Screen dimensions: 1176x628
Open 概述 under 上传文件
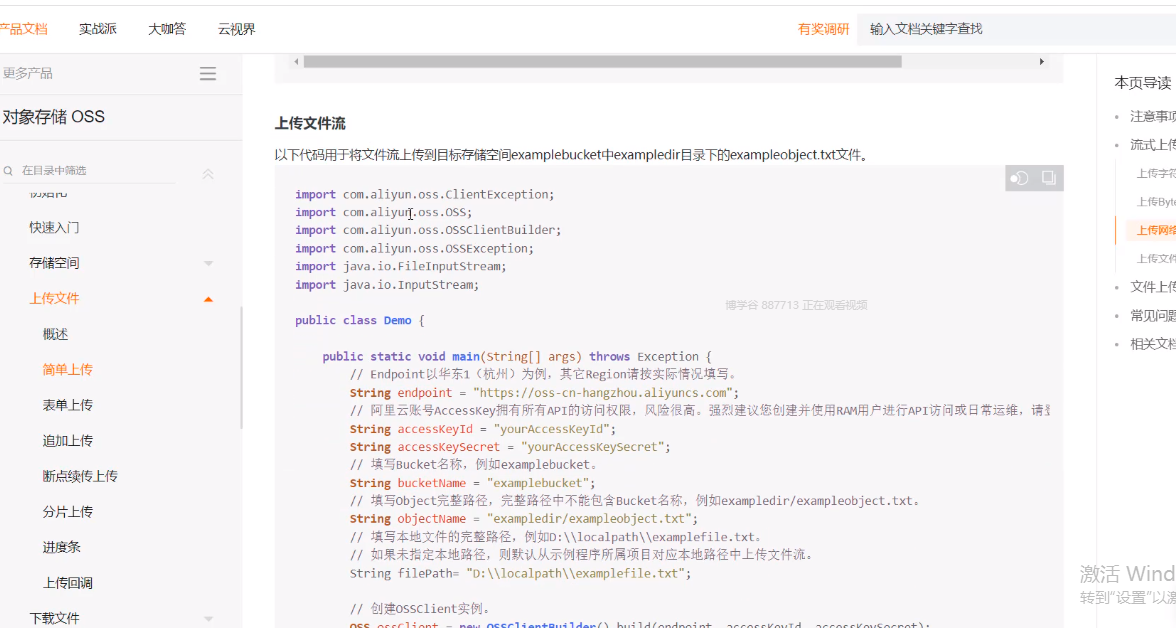56,335
